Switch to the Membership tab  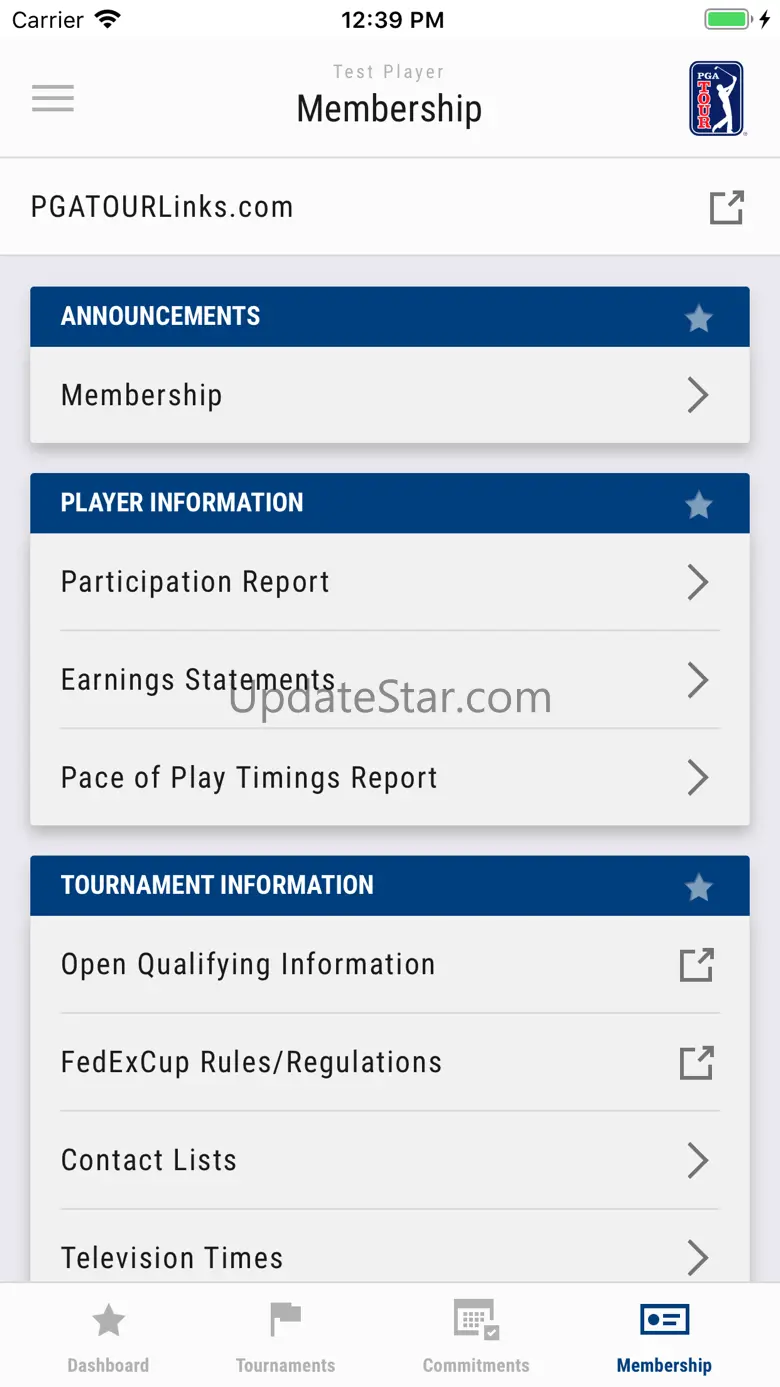[664, 1335]
